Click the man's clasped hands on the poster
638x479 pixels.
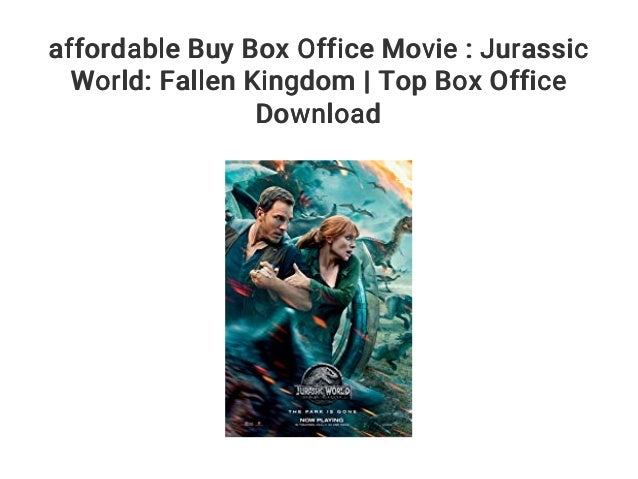[265, 275]
